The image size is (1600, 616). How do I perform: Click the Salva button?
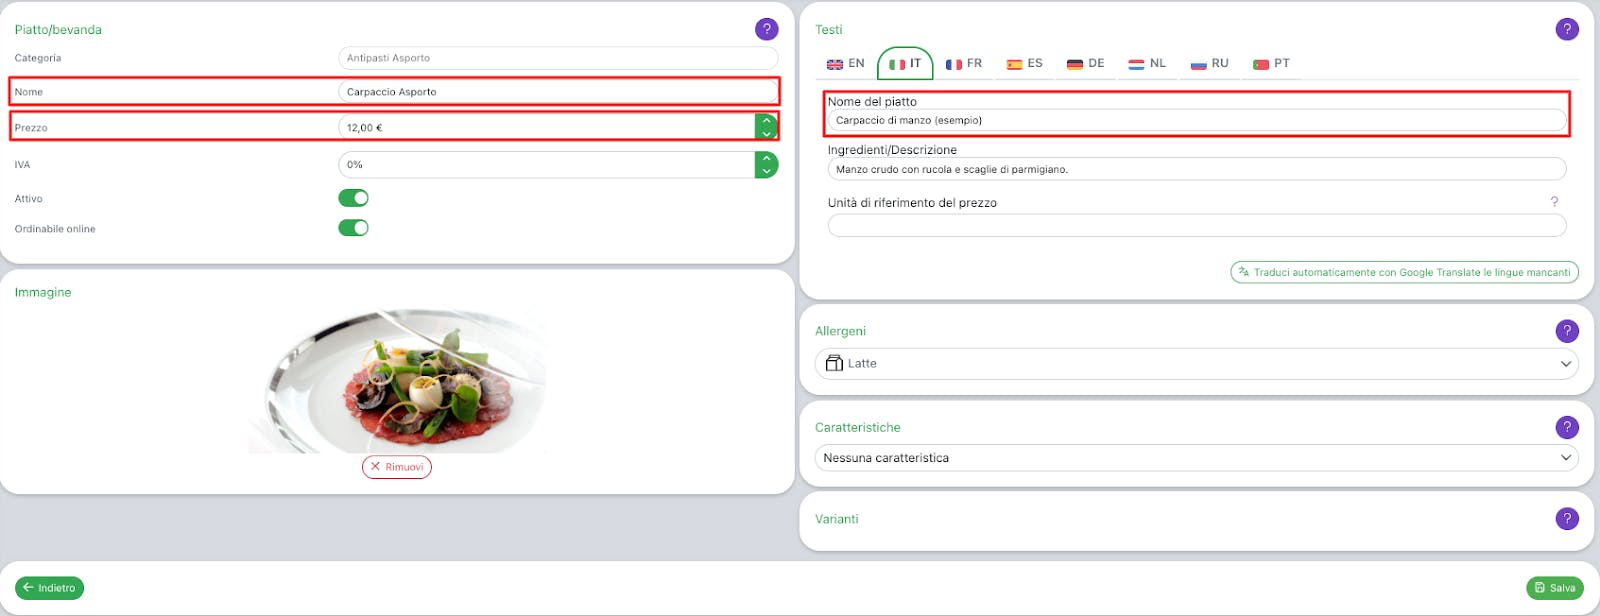(1555, 588)
